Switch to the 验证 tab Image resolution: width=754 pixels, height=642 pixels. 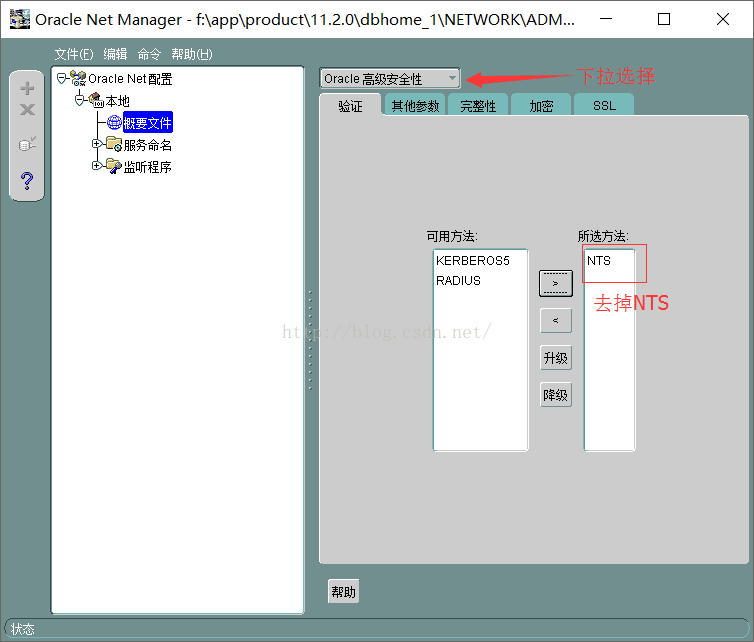(351, 105)
